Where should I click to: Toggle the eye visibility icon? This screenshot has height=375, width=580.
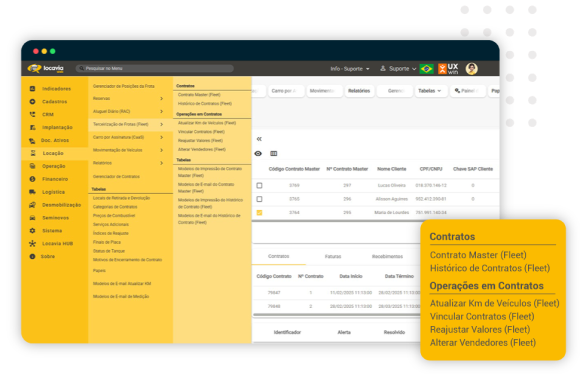[x=258, y=153]
